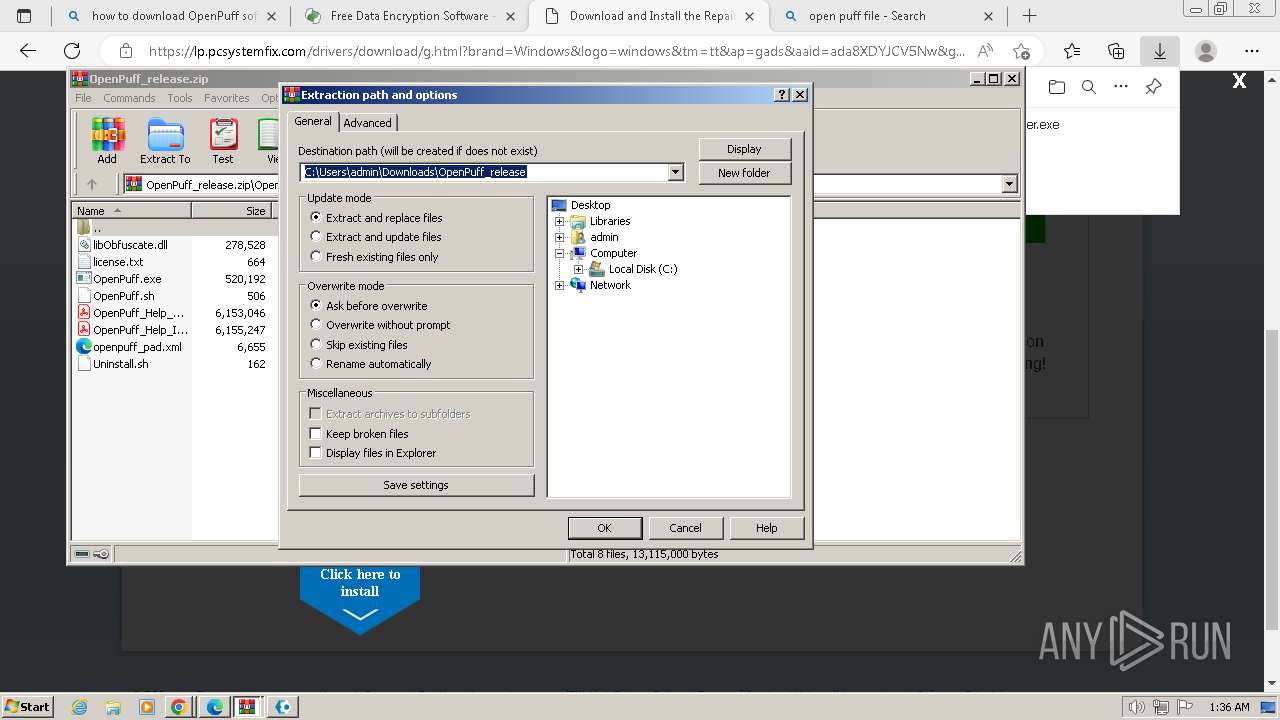1280x720 pixels.
Task: Open the WinRAR Tools menu
Action: [180, 98]
